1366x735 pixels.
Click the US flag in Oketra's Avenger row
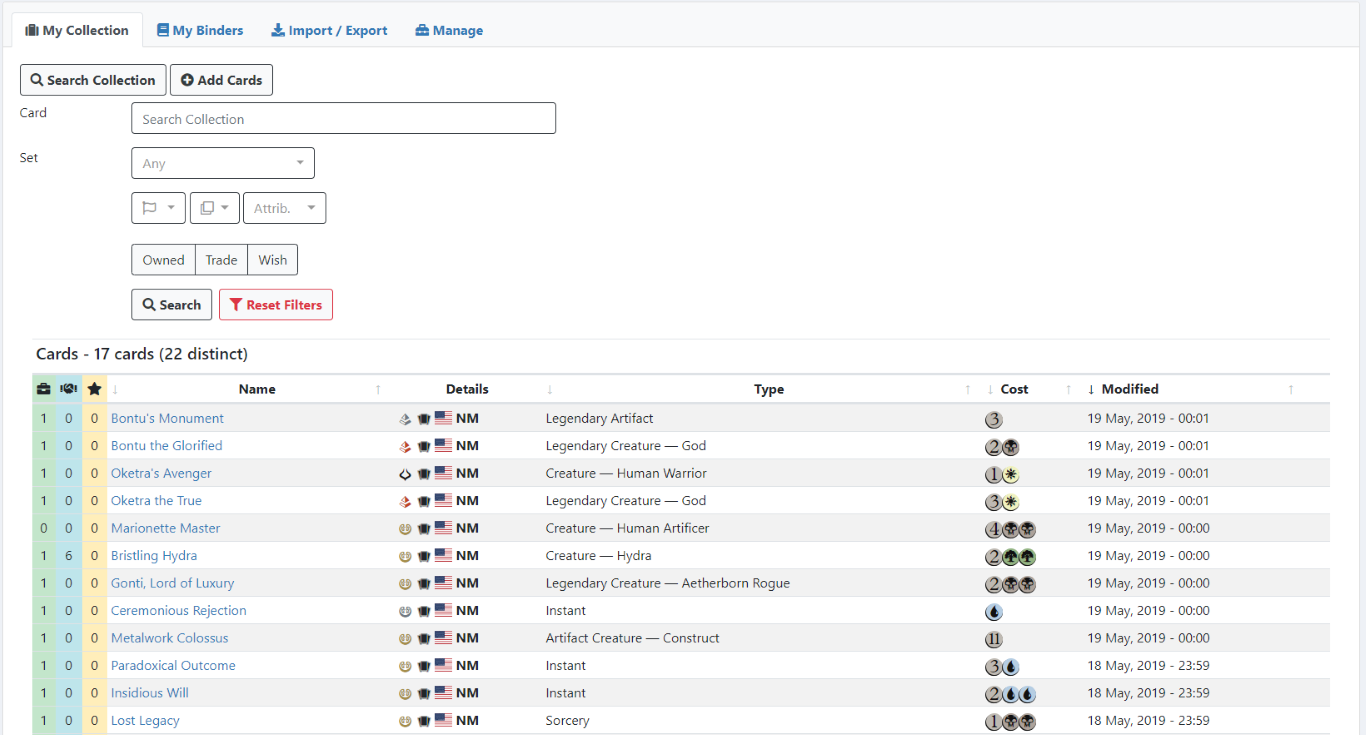(x=443, y=474)
